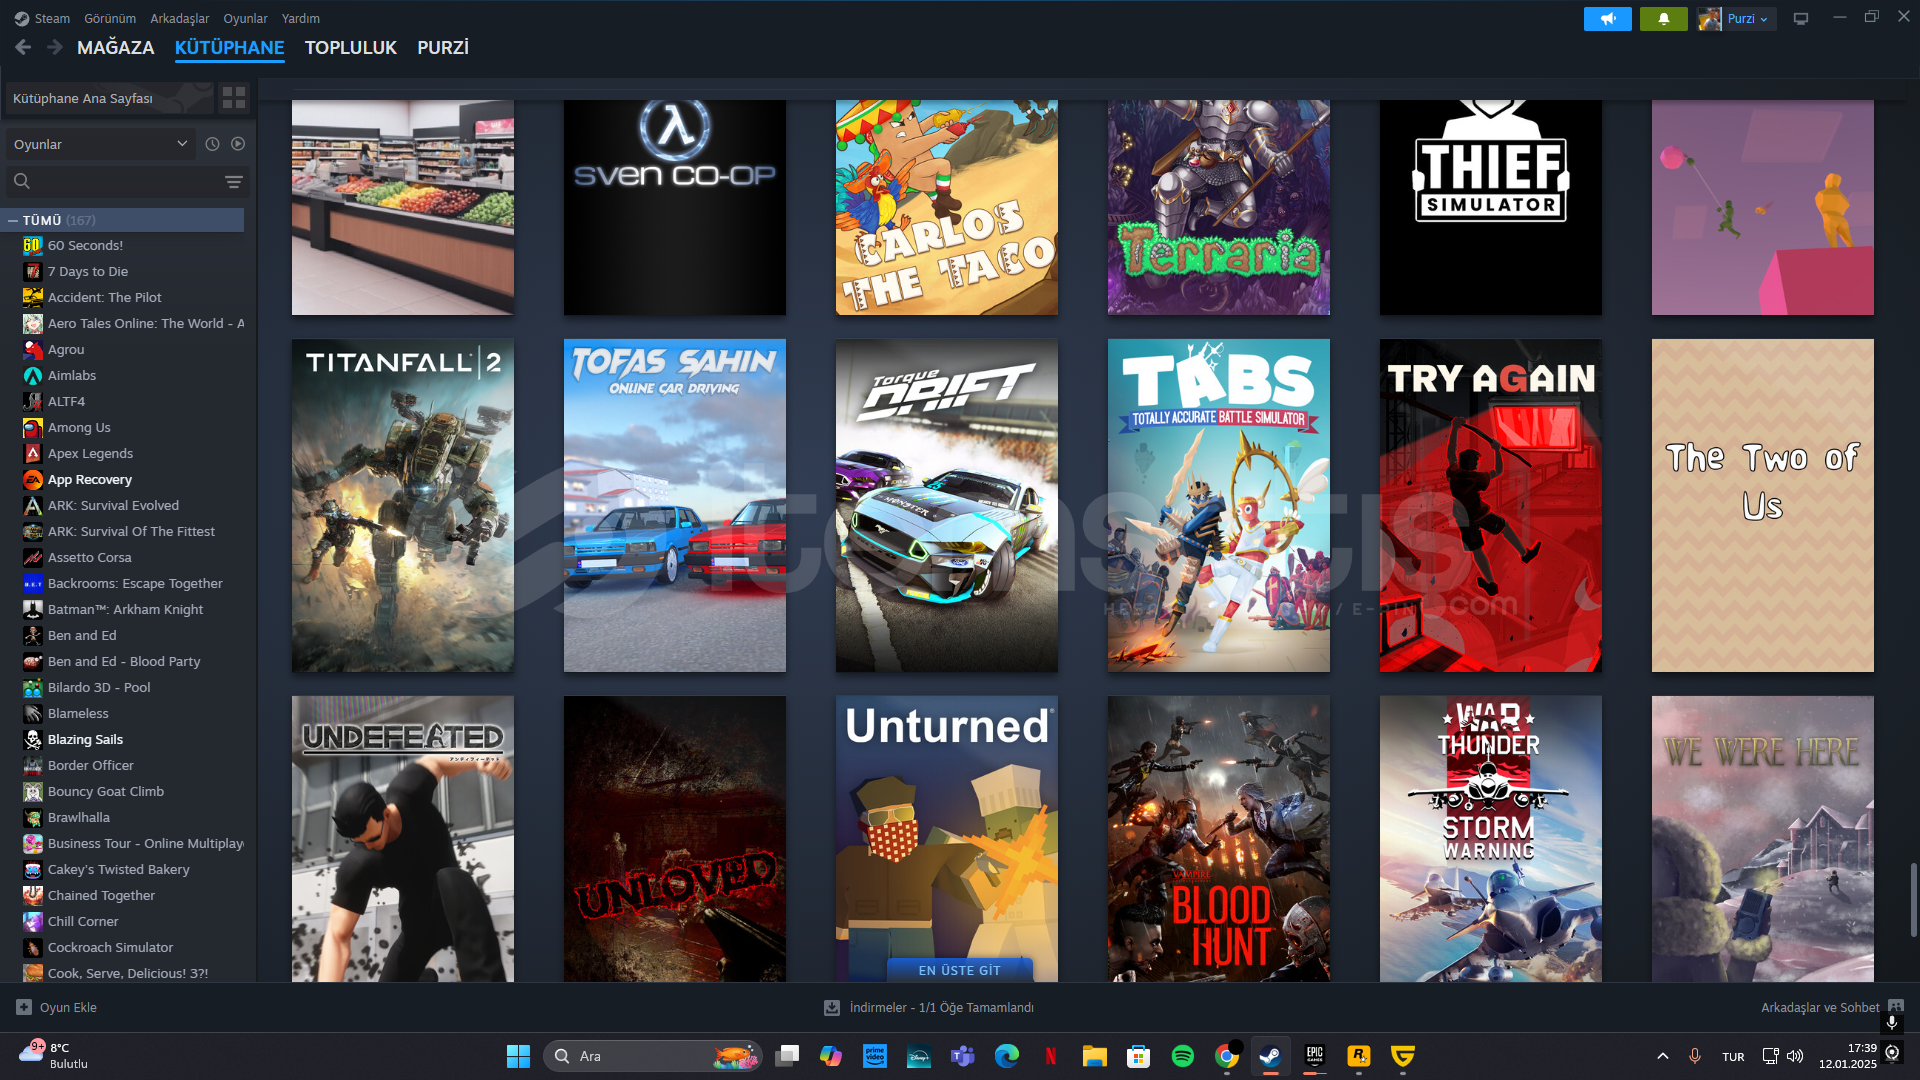
Task: Click the forward navigation arrow
Action: (55, 47)
